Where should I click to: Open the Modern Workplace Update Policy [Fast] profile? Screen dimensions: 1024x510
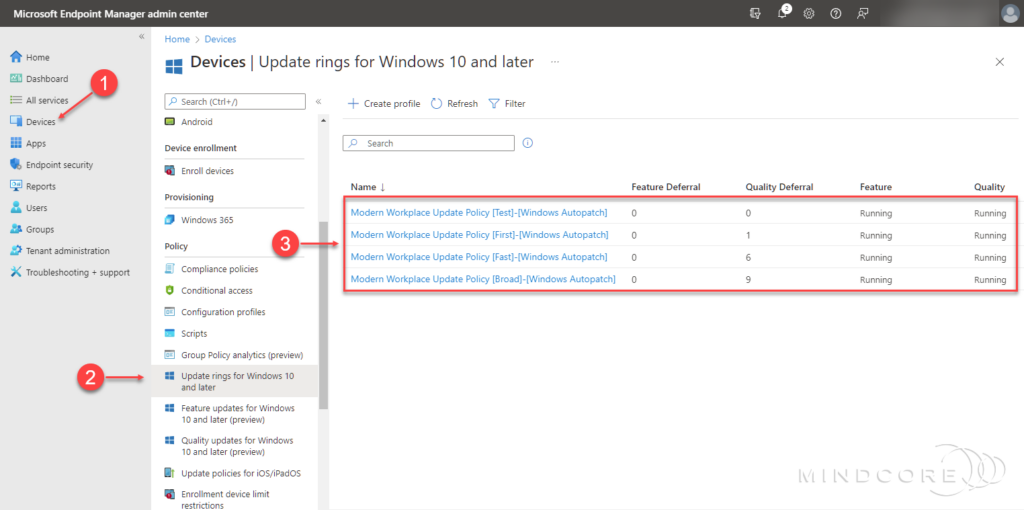point(479,257)
